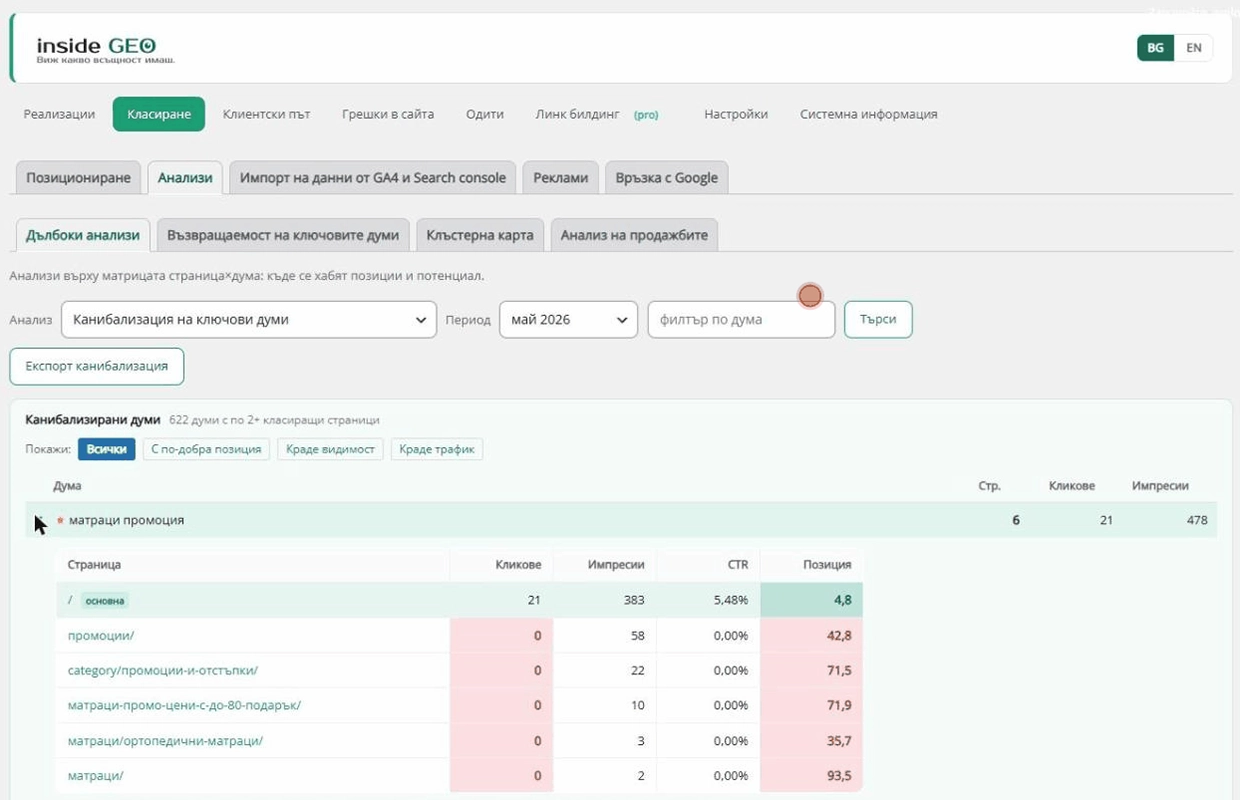1240x800 pixels.
Task: Select the Класиране menu item
Action: click(159, 114)
